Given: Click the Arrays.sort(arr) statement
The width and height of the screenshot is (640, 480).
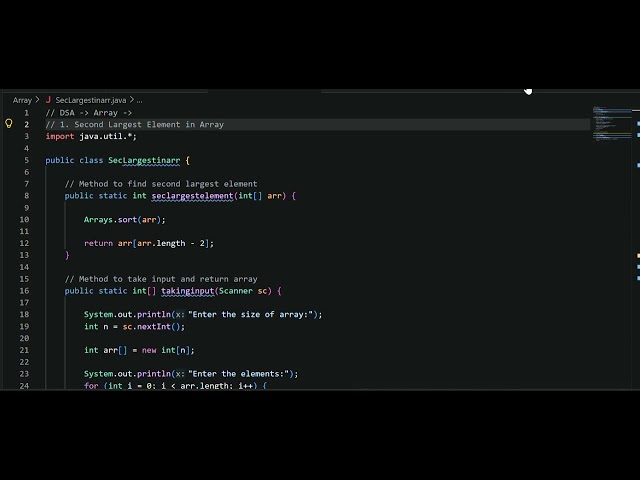Looking at the screenshot, I should click(x=124, y=220).
